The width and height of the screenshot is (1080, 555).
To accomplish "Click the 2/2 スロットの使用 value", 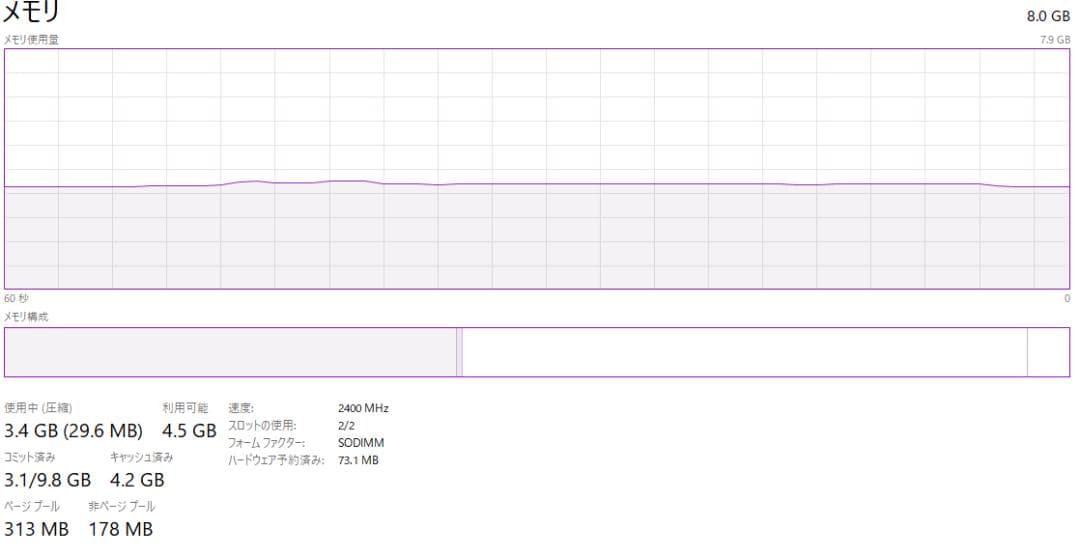I will click(x=347, y=425).
